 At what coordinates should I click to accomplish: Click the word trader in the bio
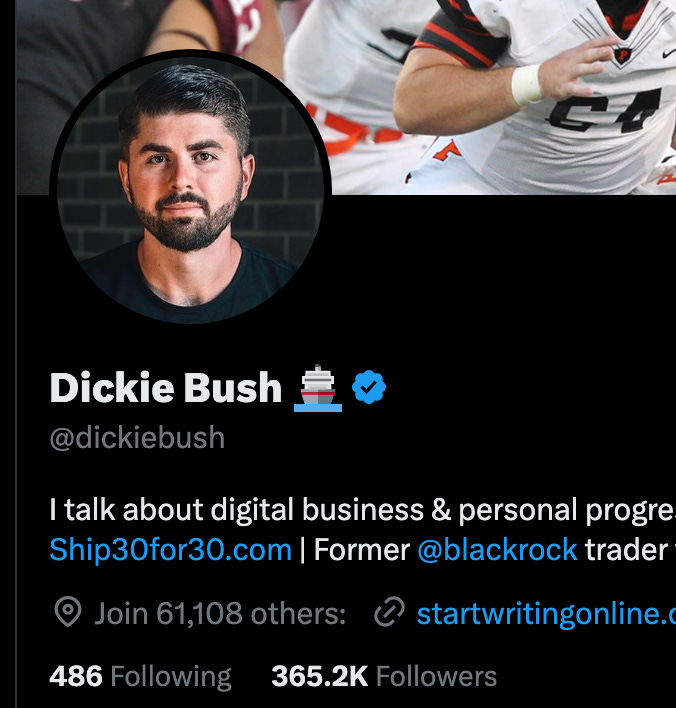[x=626, y=550]
